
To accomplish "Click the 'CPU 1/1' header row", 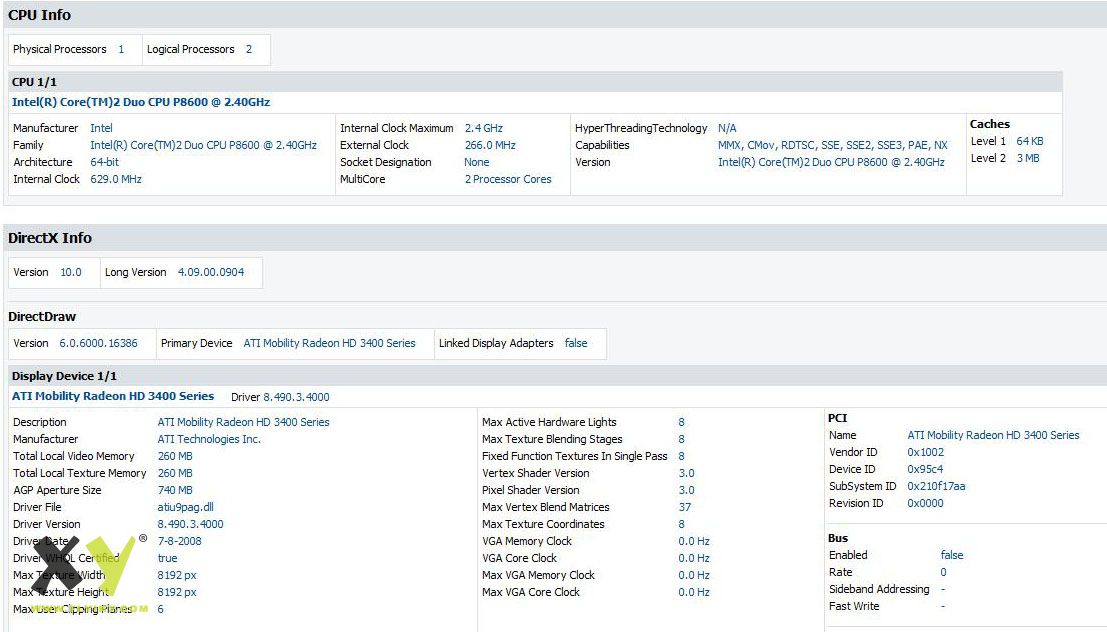I will (x=535, y=82).
